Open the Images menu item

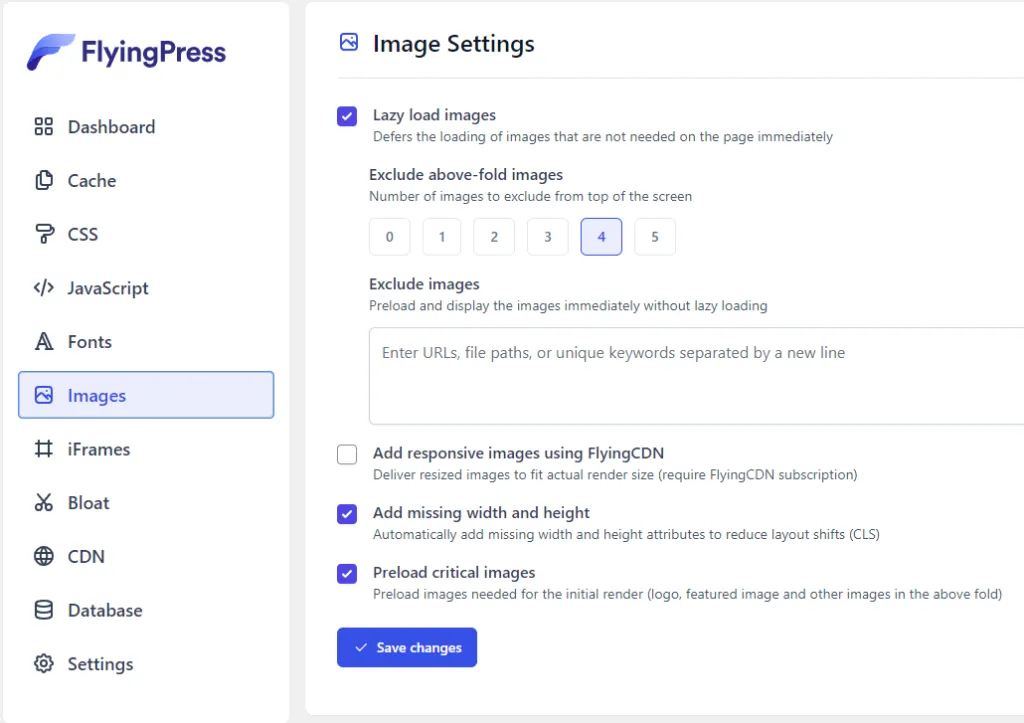(146, 395)
